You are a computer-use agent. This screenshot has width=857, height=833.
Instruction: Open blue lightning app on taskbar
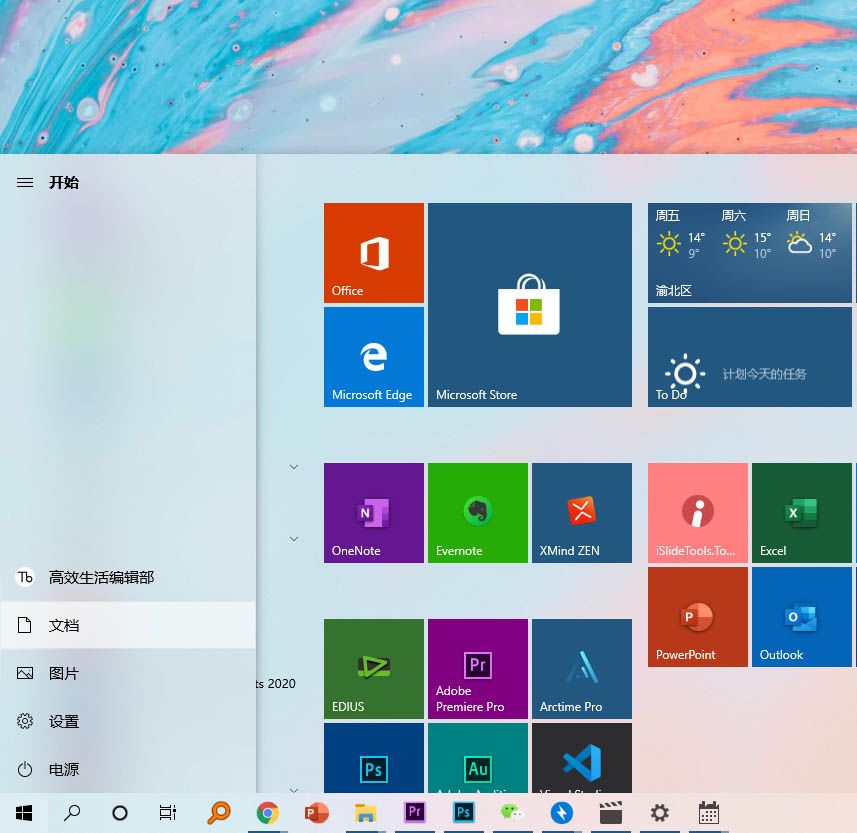[561, 813]
